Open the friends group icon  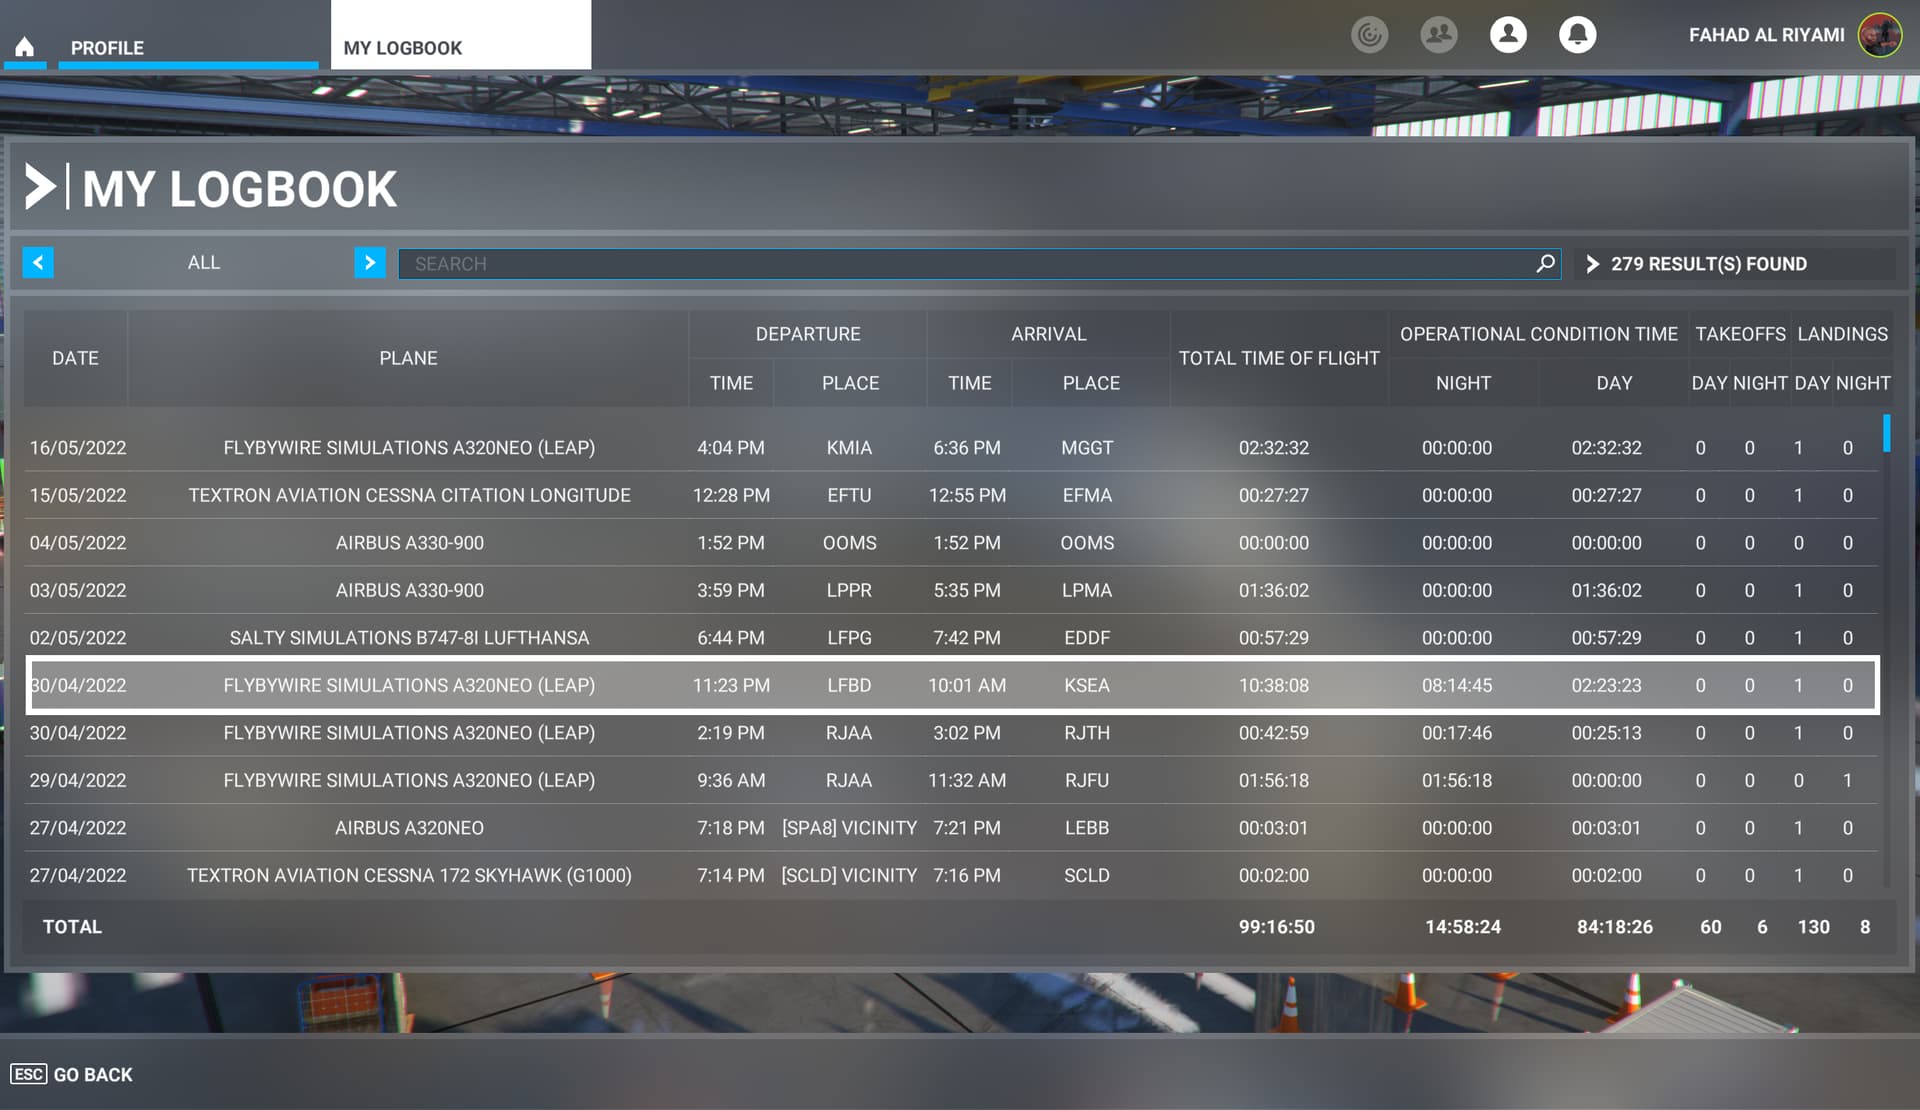click(1438, 35)
